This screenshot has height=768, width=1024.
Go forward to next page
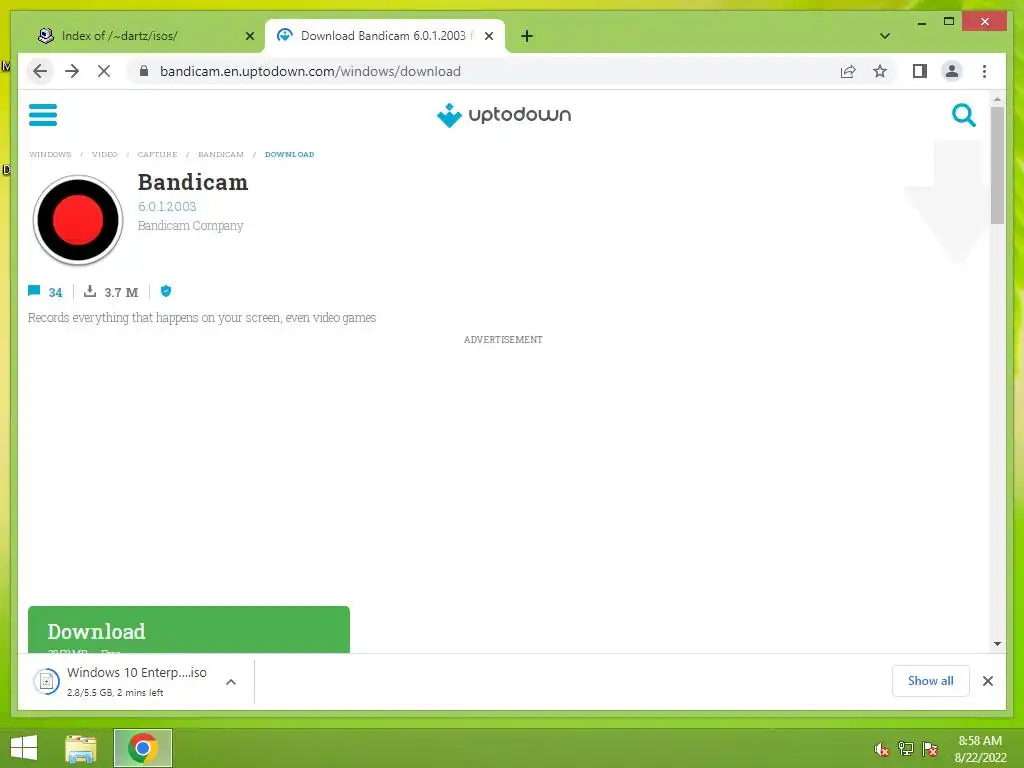point(72,71)
